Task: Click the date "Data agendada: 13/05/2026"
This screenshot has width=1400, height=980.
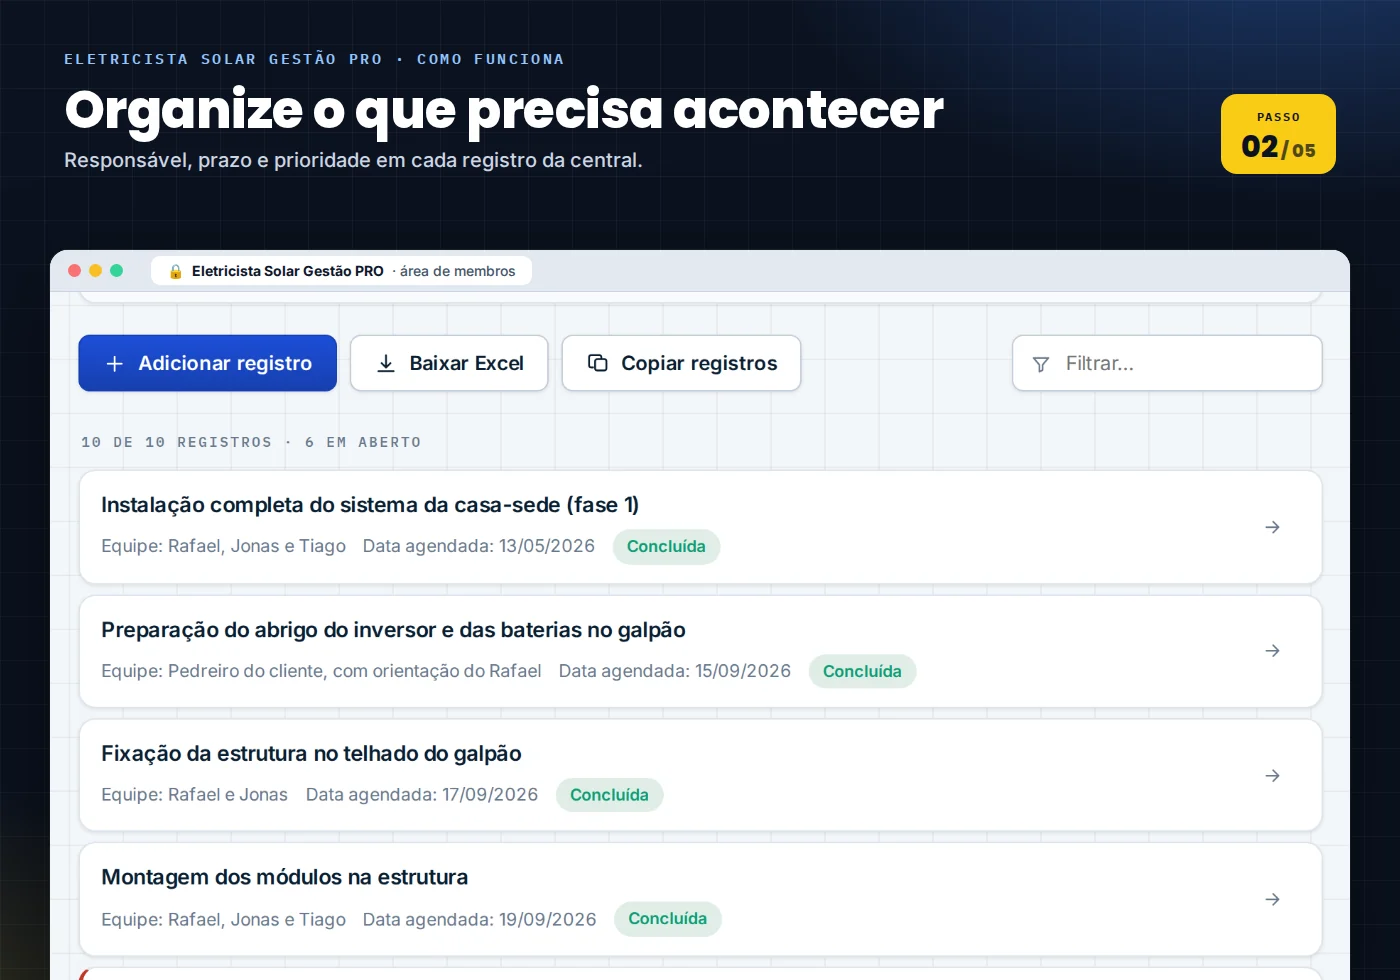Action: pos(479,546)
